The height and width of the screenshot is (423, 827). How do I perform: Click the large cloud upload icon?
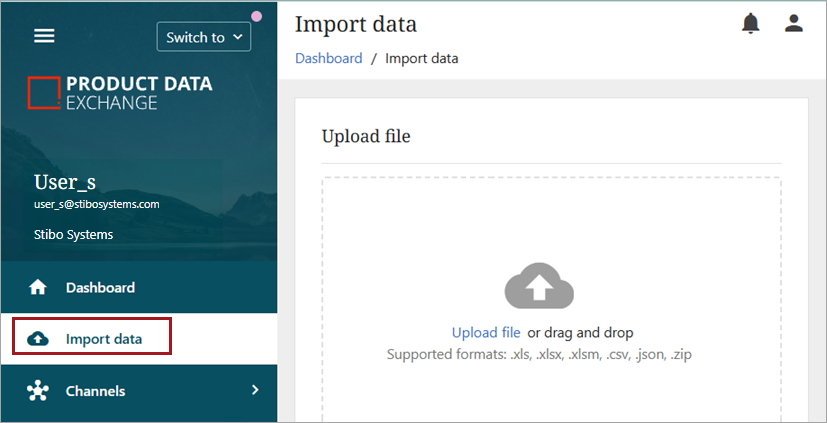538,286
